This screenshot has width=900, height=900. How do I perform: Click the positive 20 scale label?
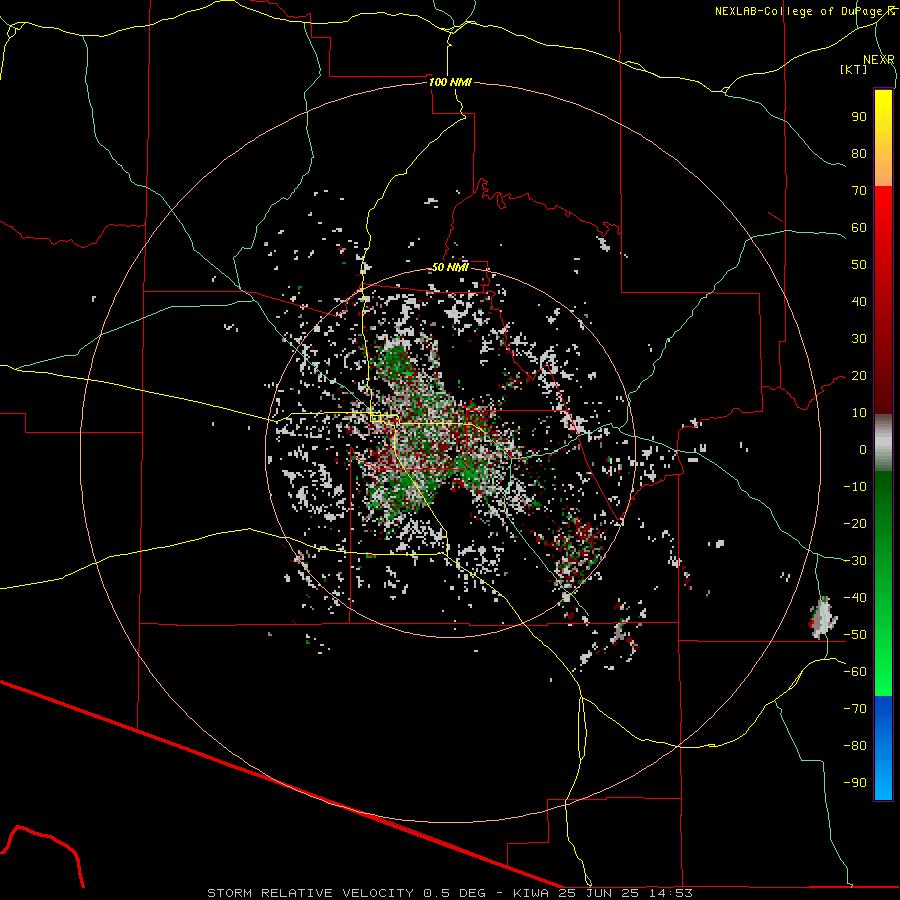[859, 376]
